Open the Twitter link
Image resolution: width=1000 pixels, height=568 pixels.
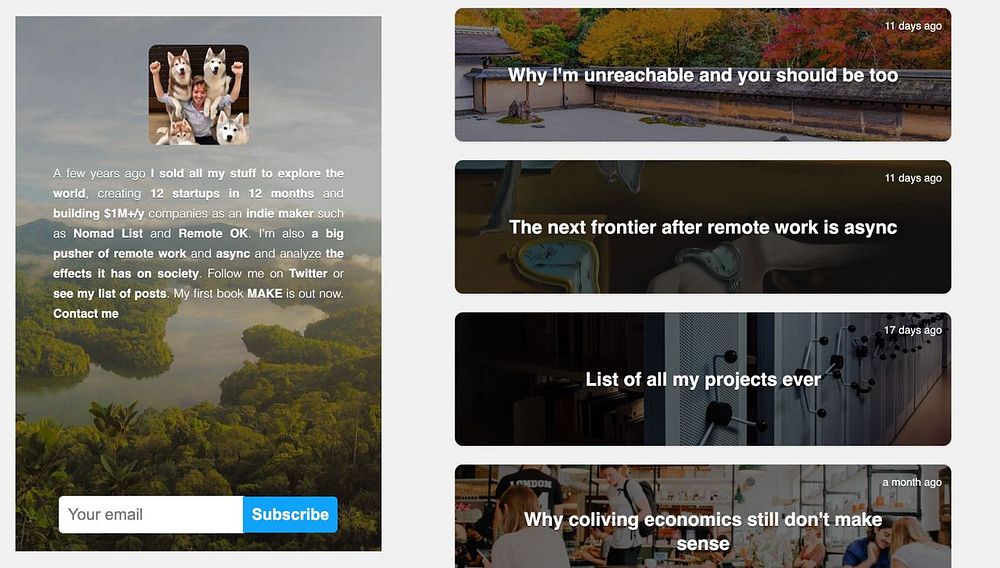308,273
